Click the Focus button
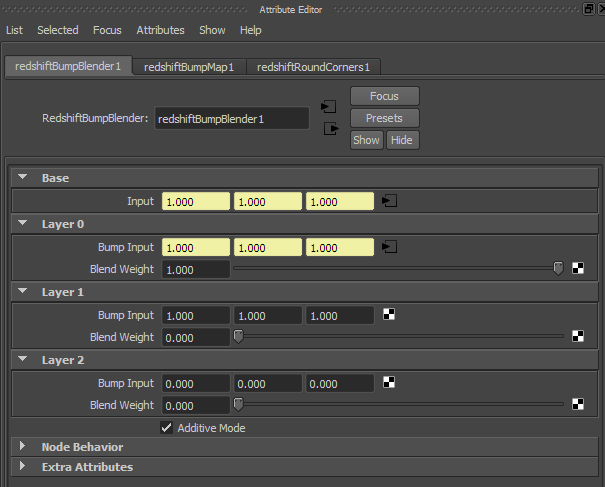 click(385, 96)
